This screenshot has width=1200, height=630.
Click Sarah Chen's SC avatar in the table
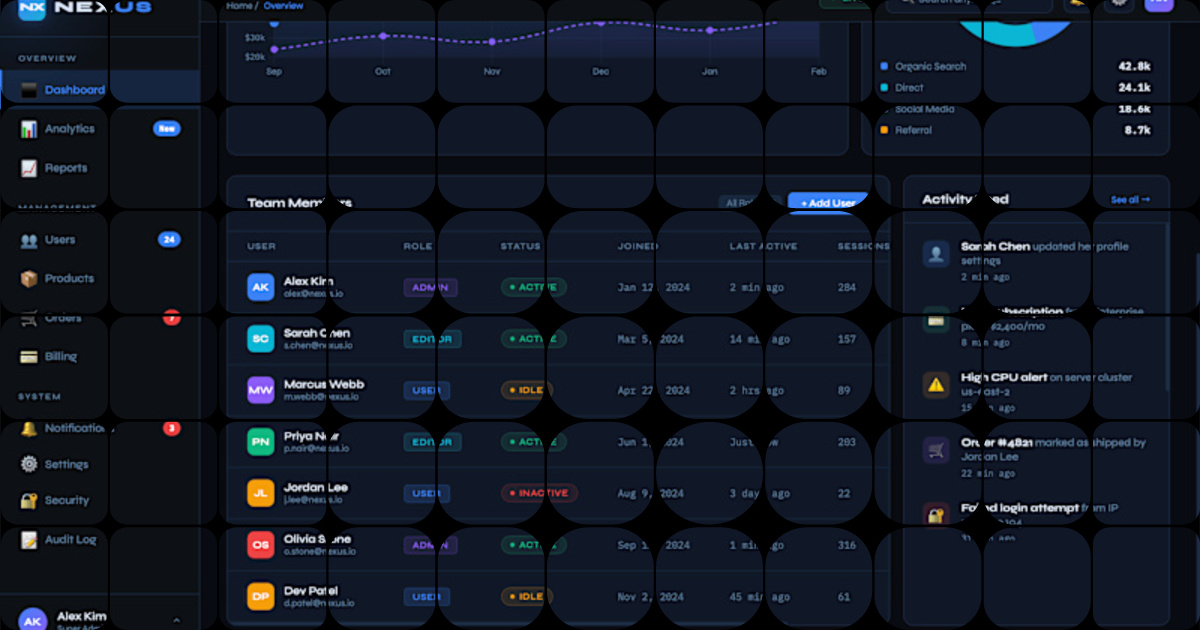[x=260, y=339]
